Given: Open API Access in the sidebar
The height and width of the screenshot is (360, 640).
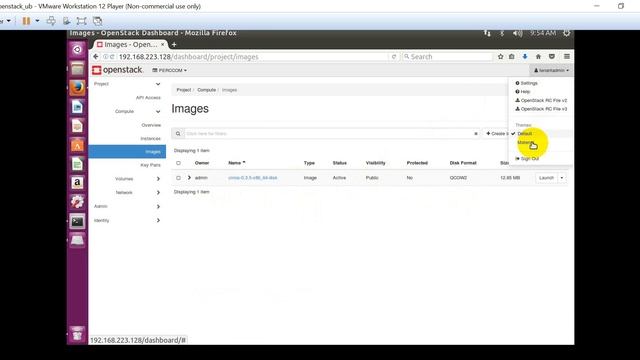Looking at the screenshot, I should click(148, 98).
